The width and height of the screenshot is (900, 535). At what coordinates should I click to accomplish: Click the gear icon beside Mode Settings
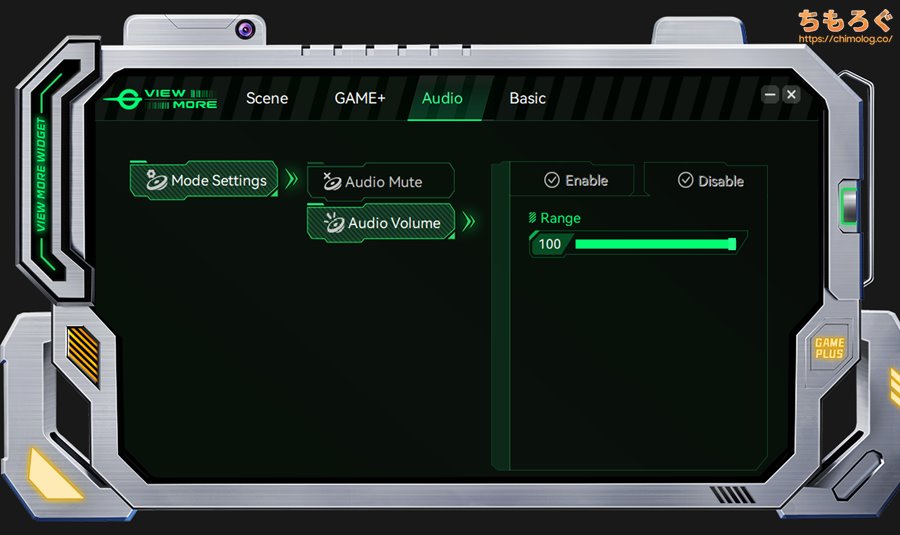pyautogui.click(x=155, y=180)
